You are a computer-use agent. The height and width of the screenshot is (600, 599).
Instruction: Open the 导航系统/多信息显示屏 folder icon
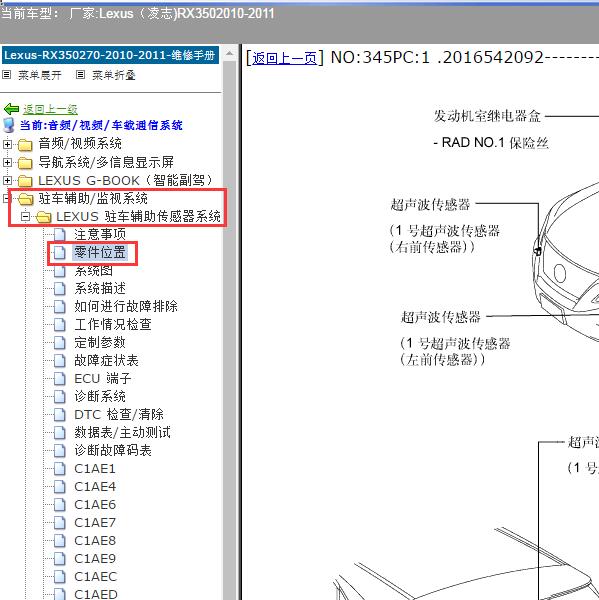(25, 163)
